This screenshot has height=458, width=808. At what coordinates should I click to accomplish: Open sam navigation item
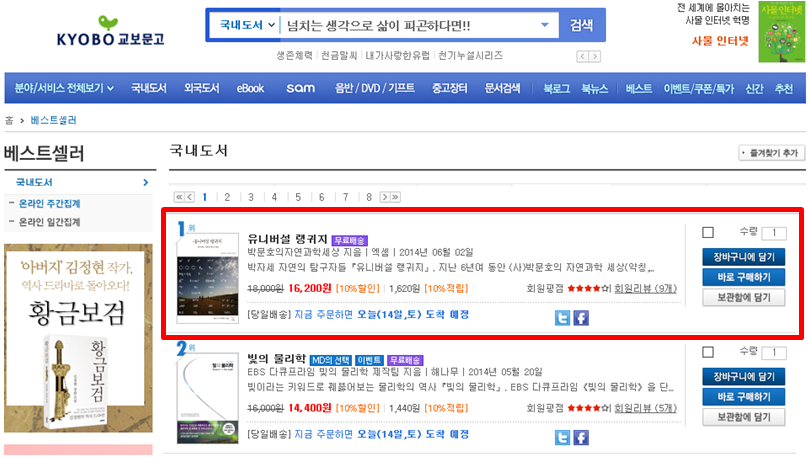[x=300, y=88]
